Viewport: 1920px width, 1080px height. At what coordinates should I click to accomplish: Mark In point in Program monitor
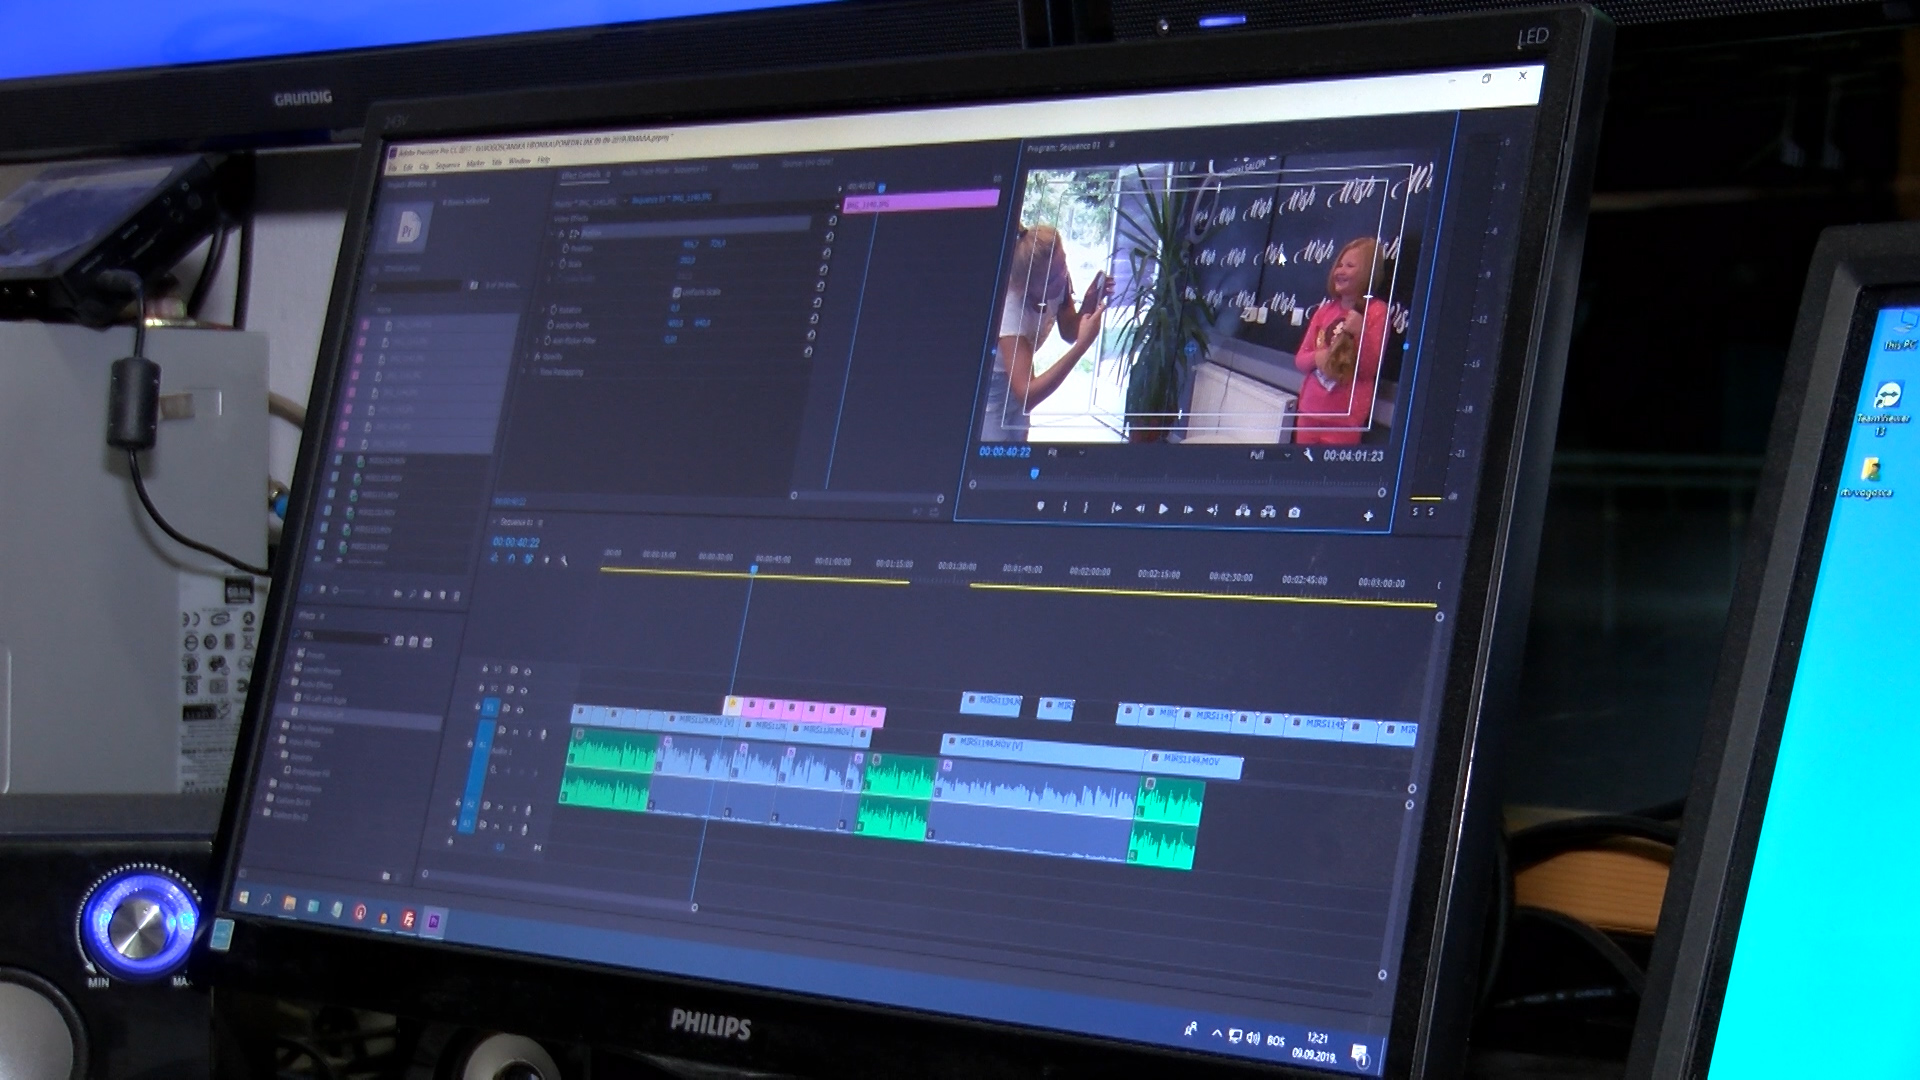click(1064, 507)
